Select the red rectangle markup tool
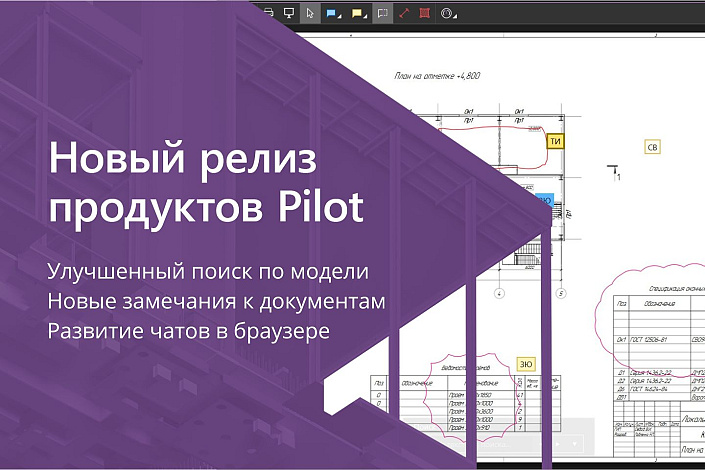This screenshot has height=470, width=705. [424, 13]
